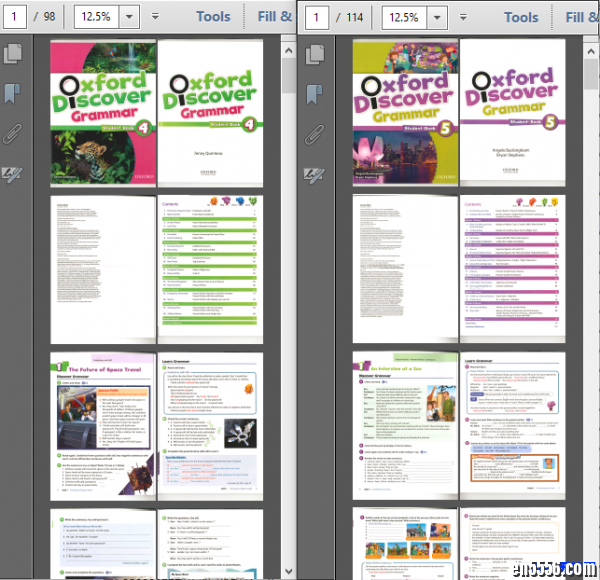Viewport: 600px width, 580px height.
Task: Click scroll up arrow in right window
Action: [x=592, y=52]
